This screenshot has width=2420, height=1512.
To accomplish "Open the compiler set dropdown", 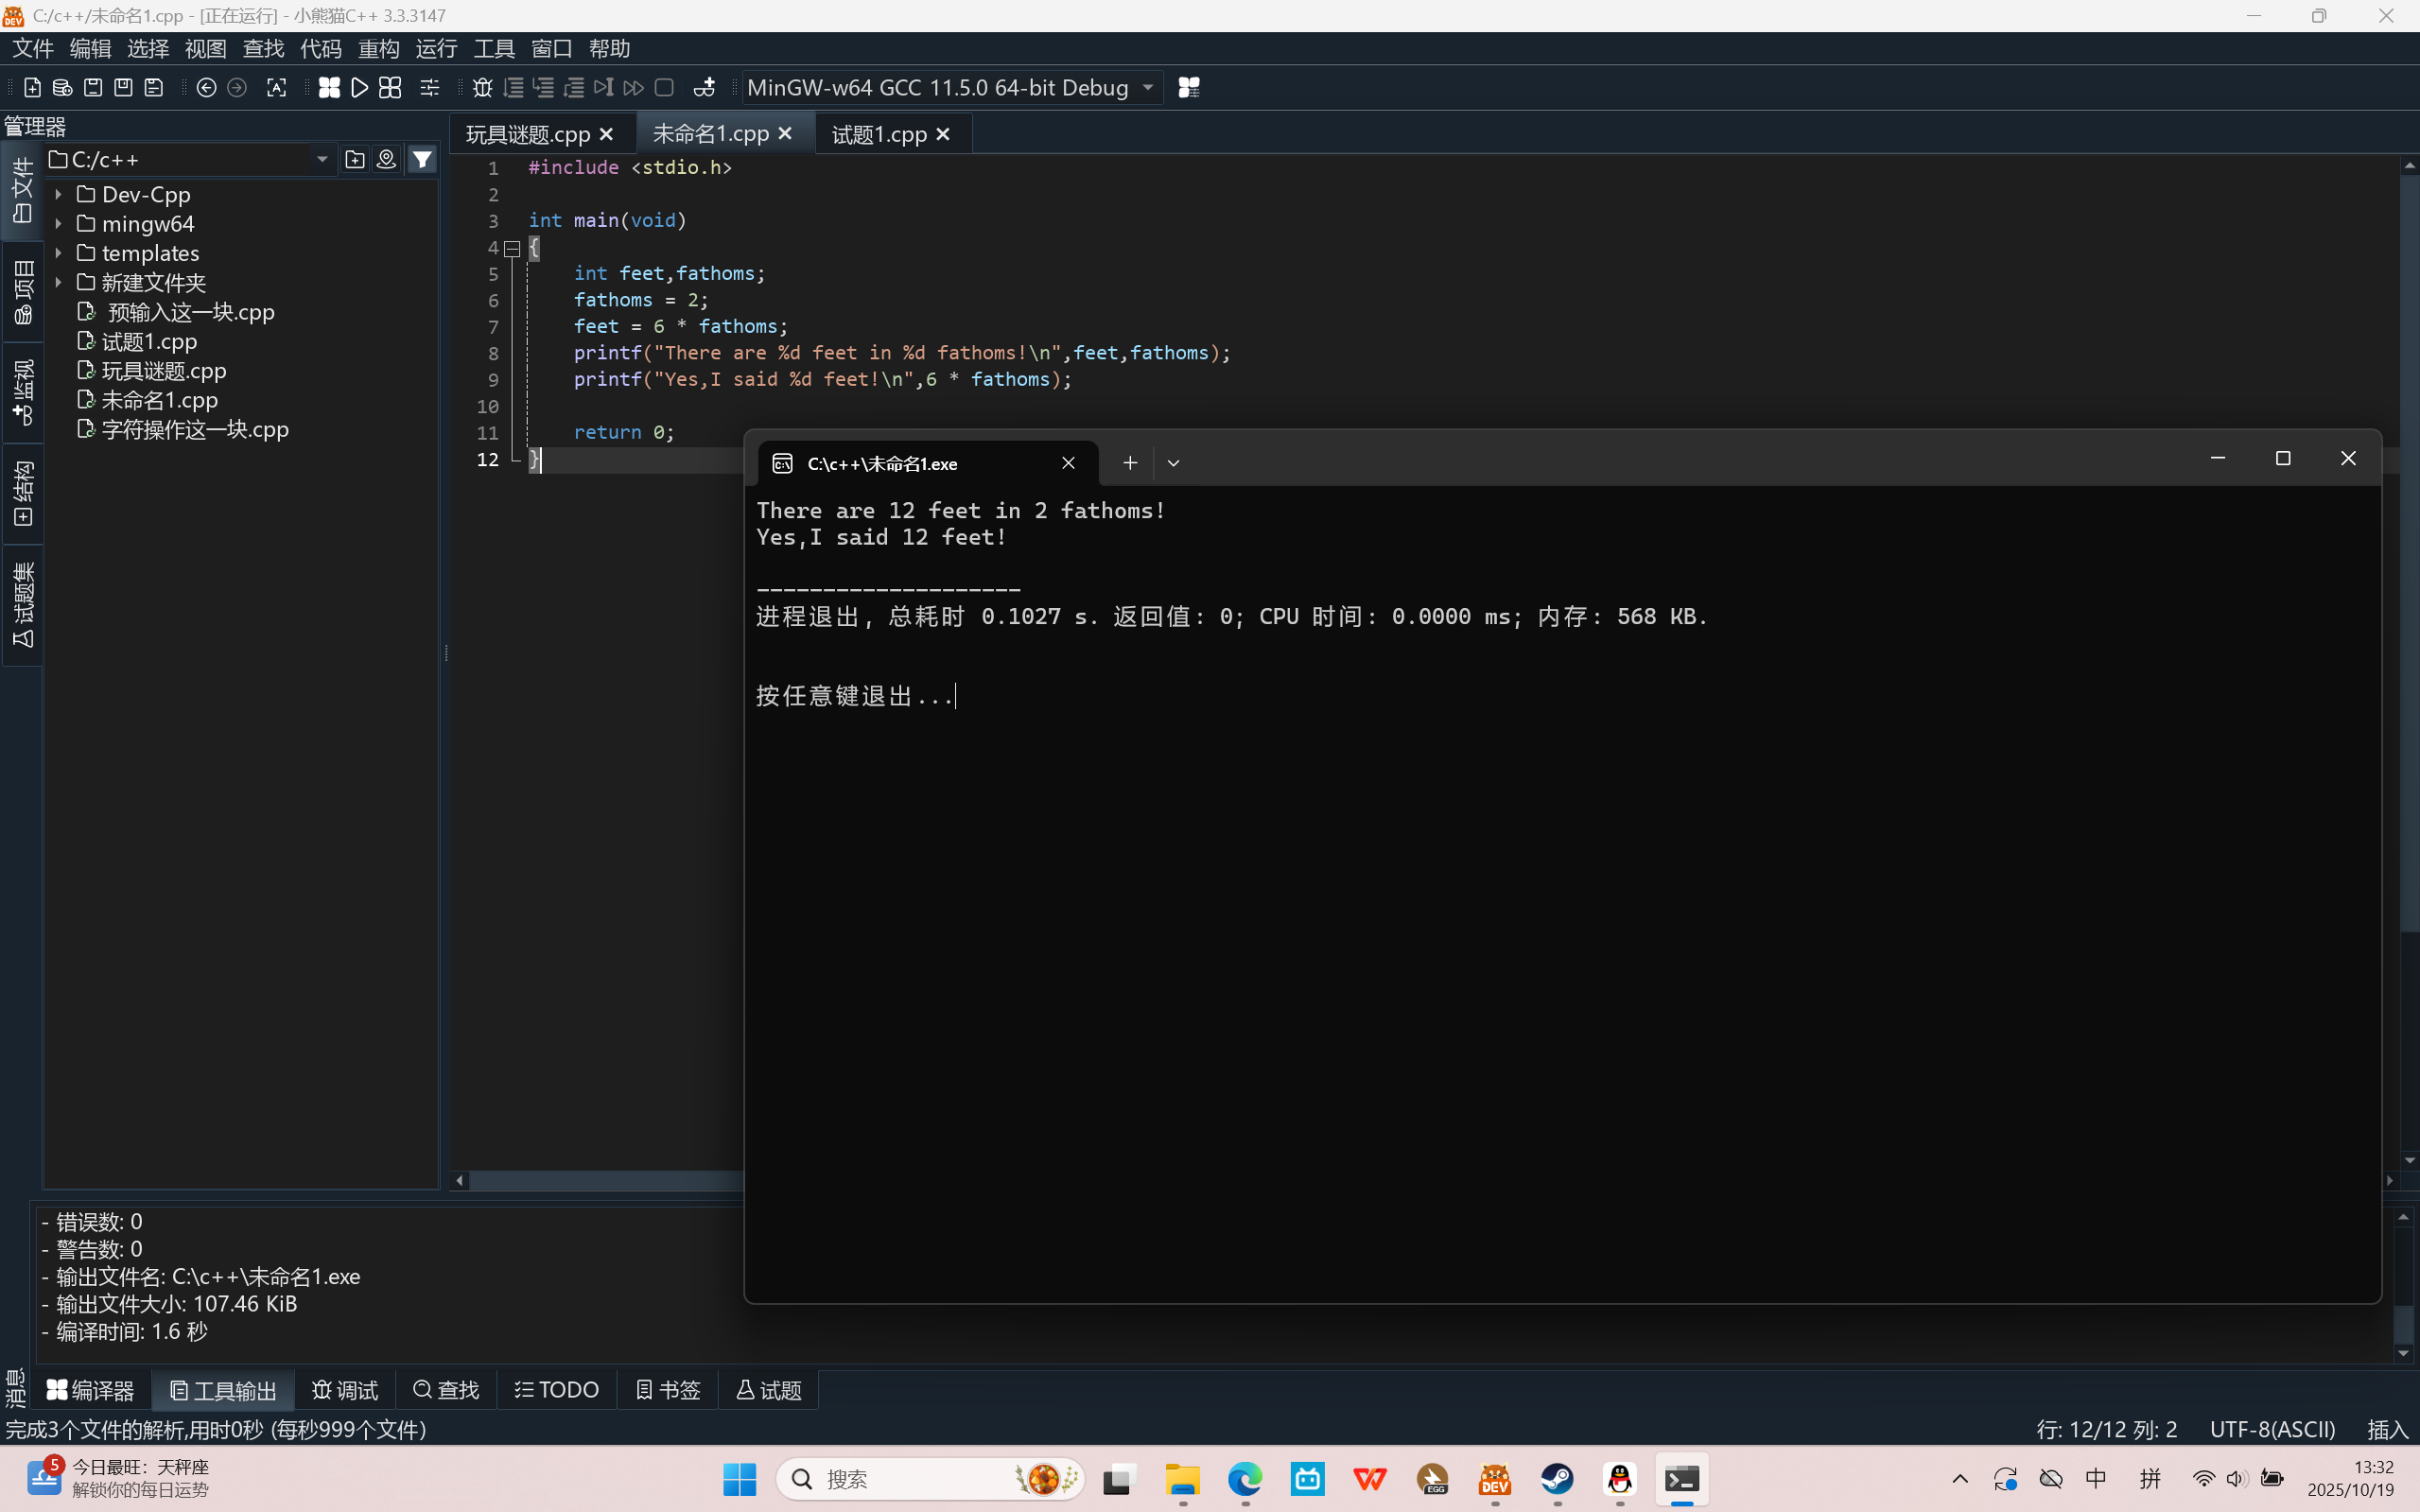I will tap(1148, 88).
